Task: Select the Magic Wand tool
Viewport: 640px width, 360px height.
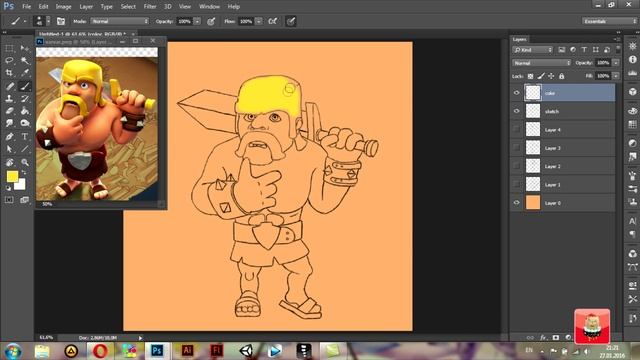Action: 25,60
